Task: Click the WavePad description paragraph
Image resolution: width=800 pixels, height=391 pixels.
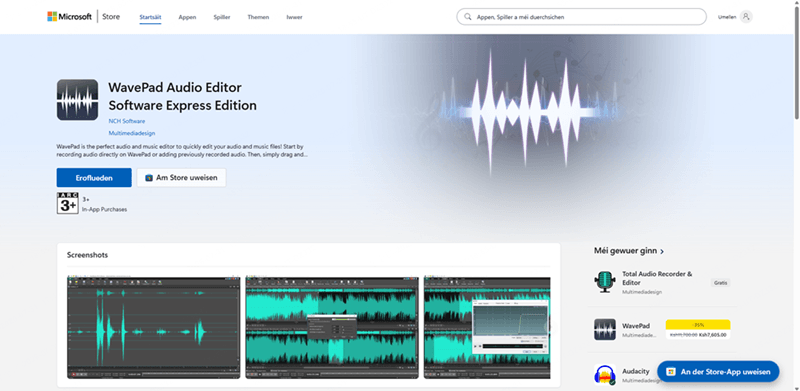Action: (x=182, y=151)
